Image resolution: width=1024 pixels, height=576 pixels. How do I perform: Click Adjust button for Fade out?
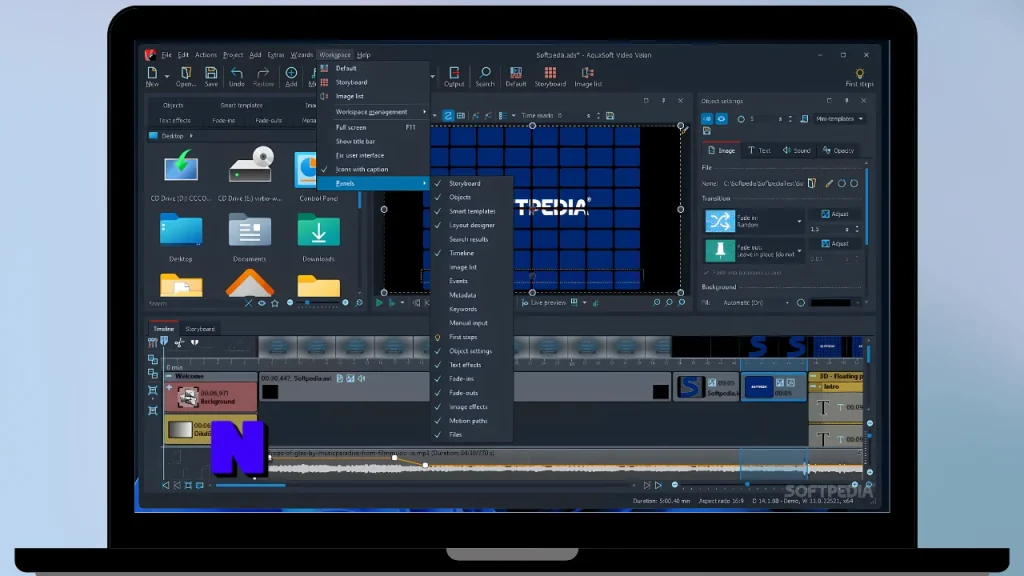835,244
